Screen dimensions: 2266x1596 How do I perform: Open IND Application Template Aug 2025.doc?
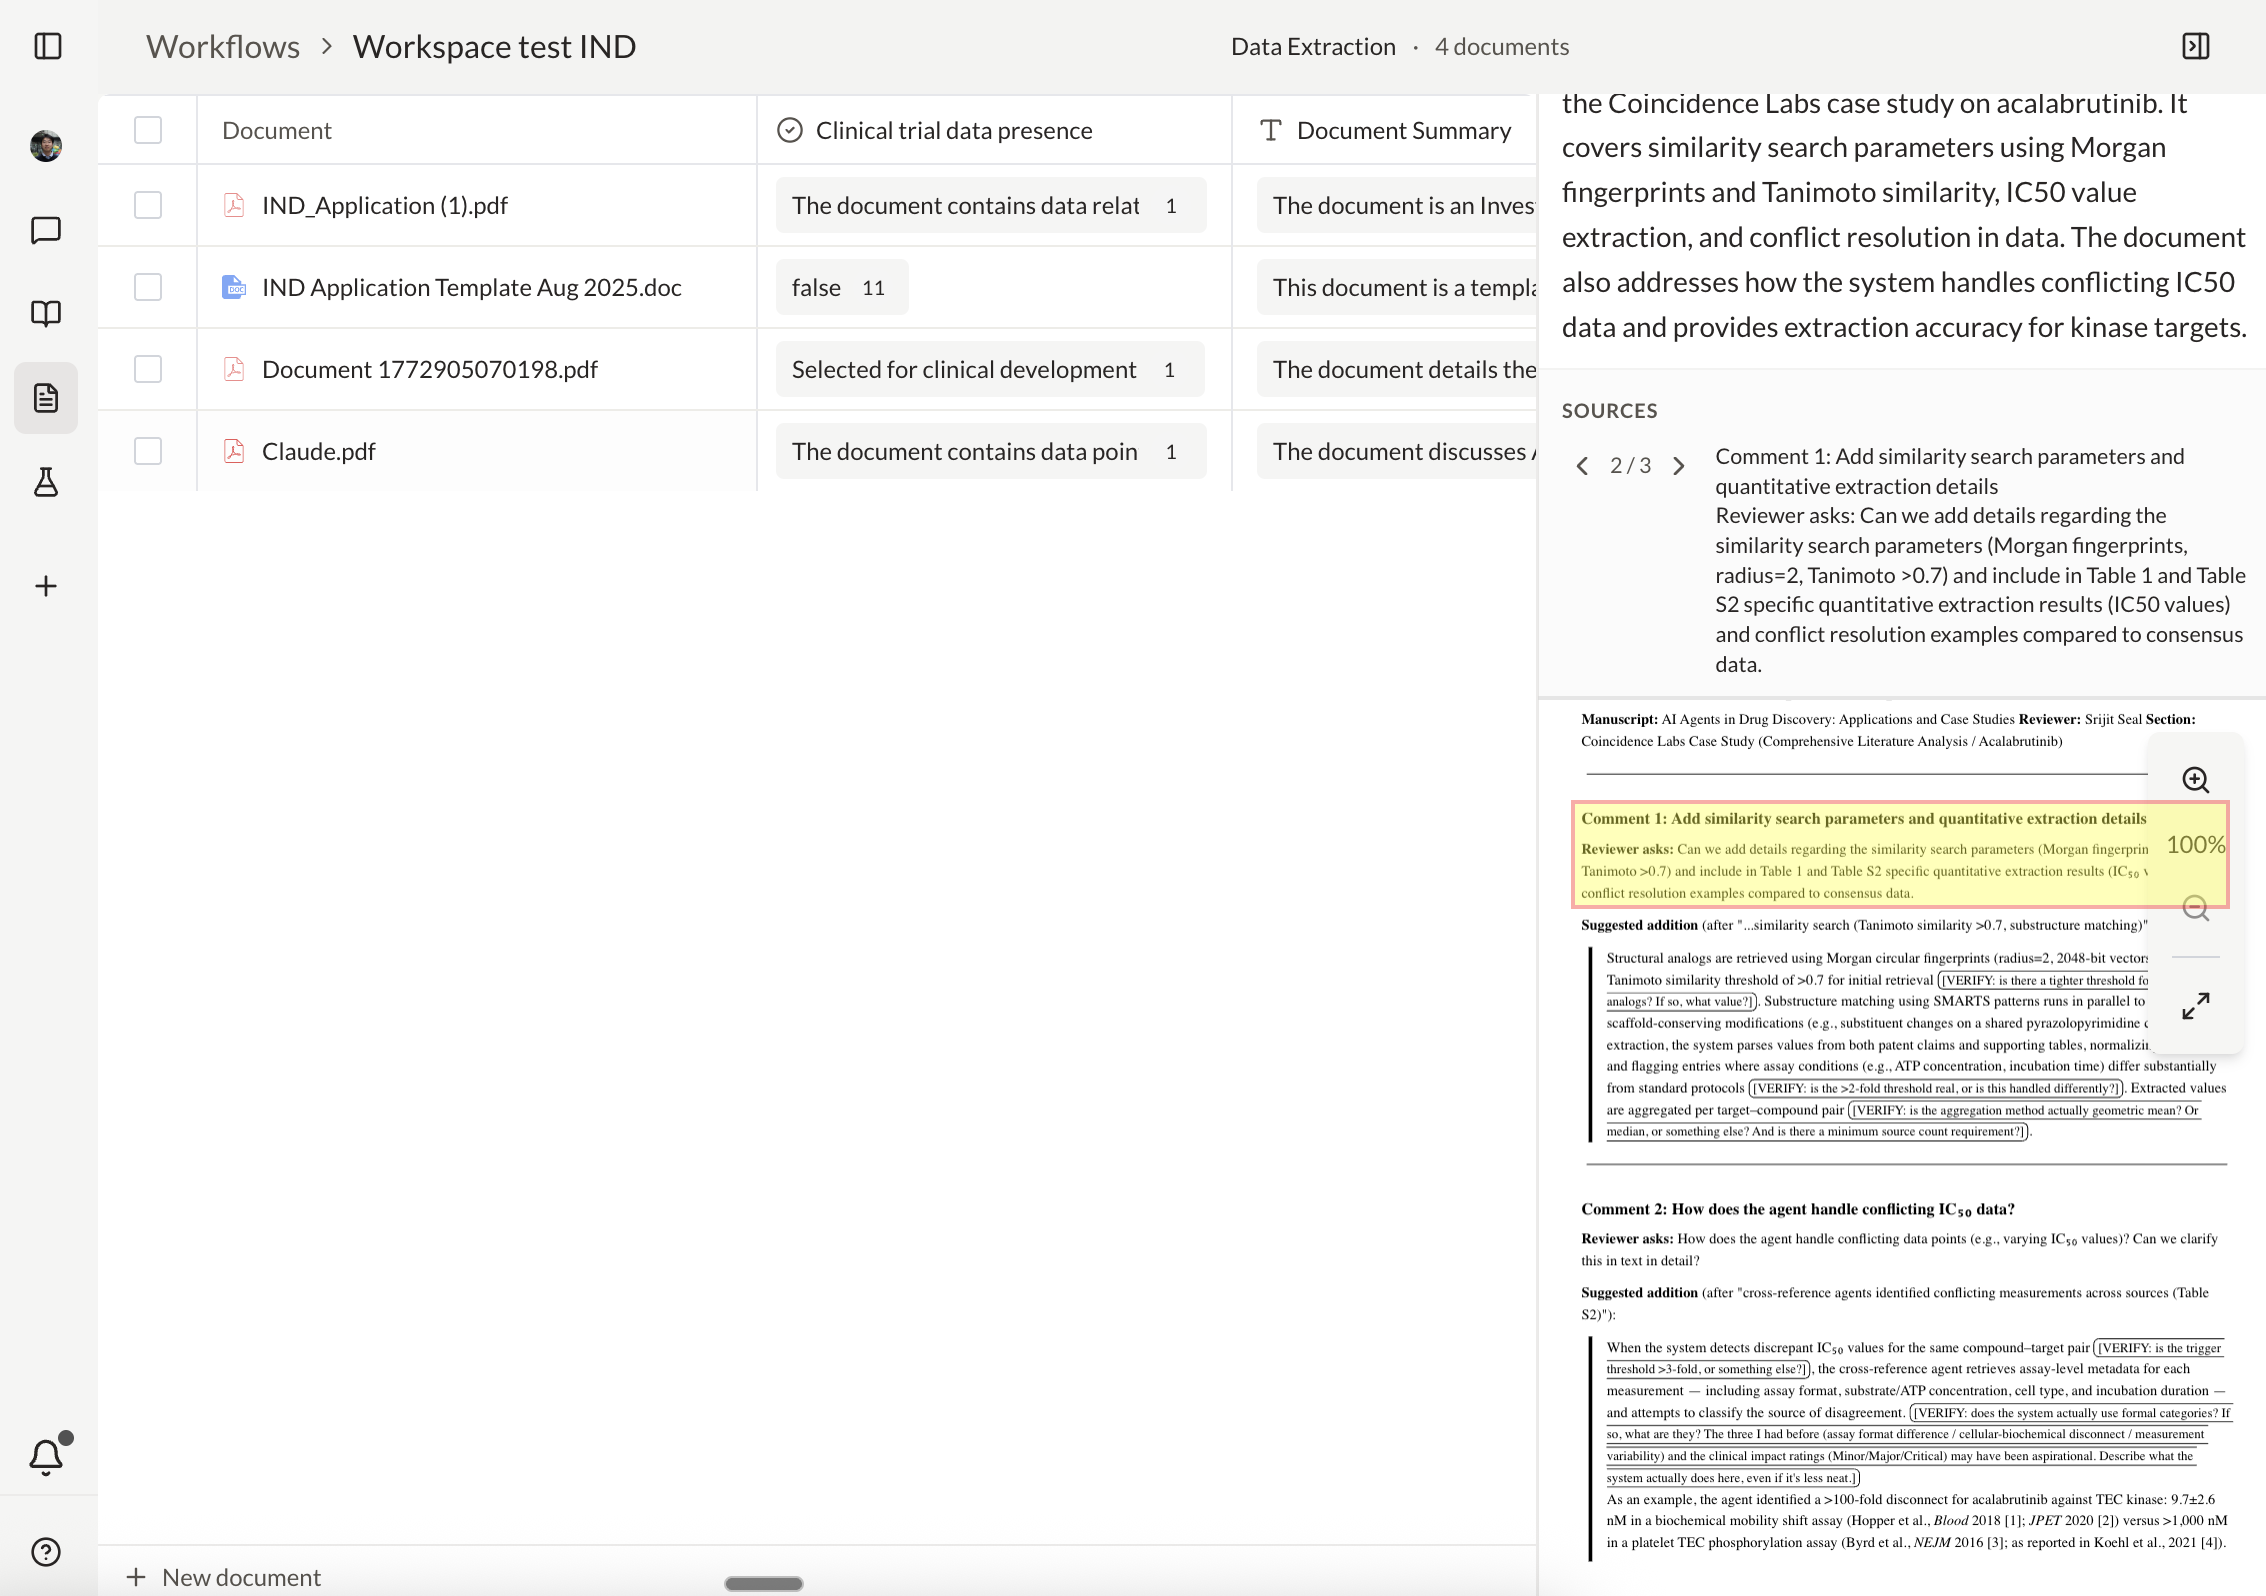(472, 287)
